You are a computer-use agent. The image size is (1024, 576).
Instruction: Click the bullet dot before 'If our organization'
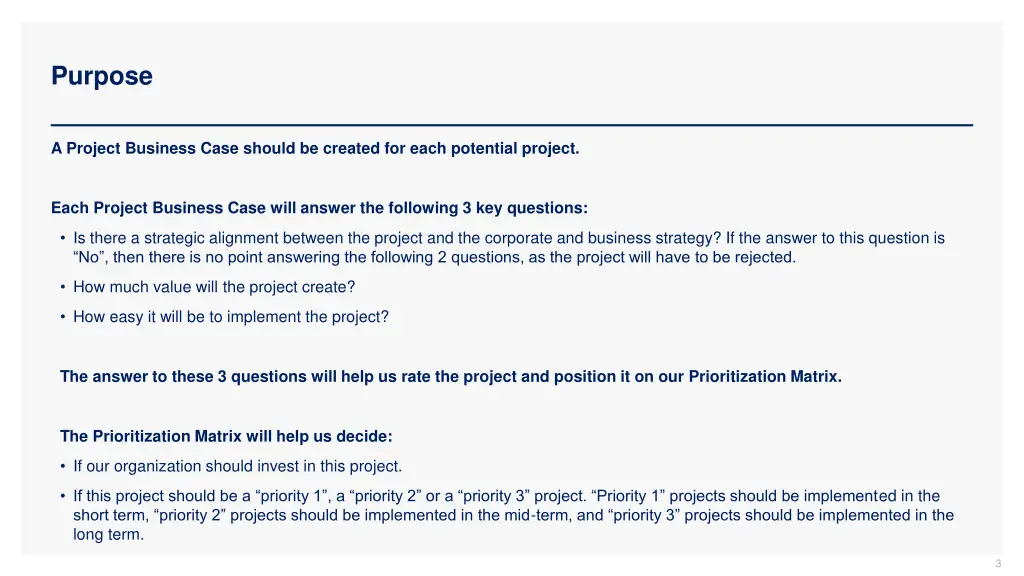pos(63,466)
